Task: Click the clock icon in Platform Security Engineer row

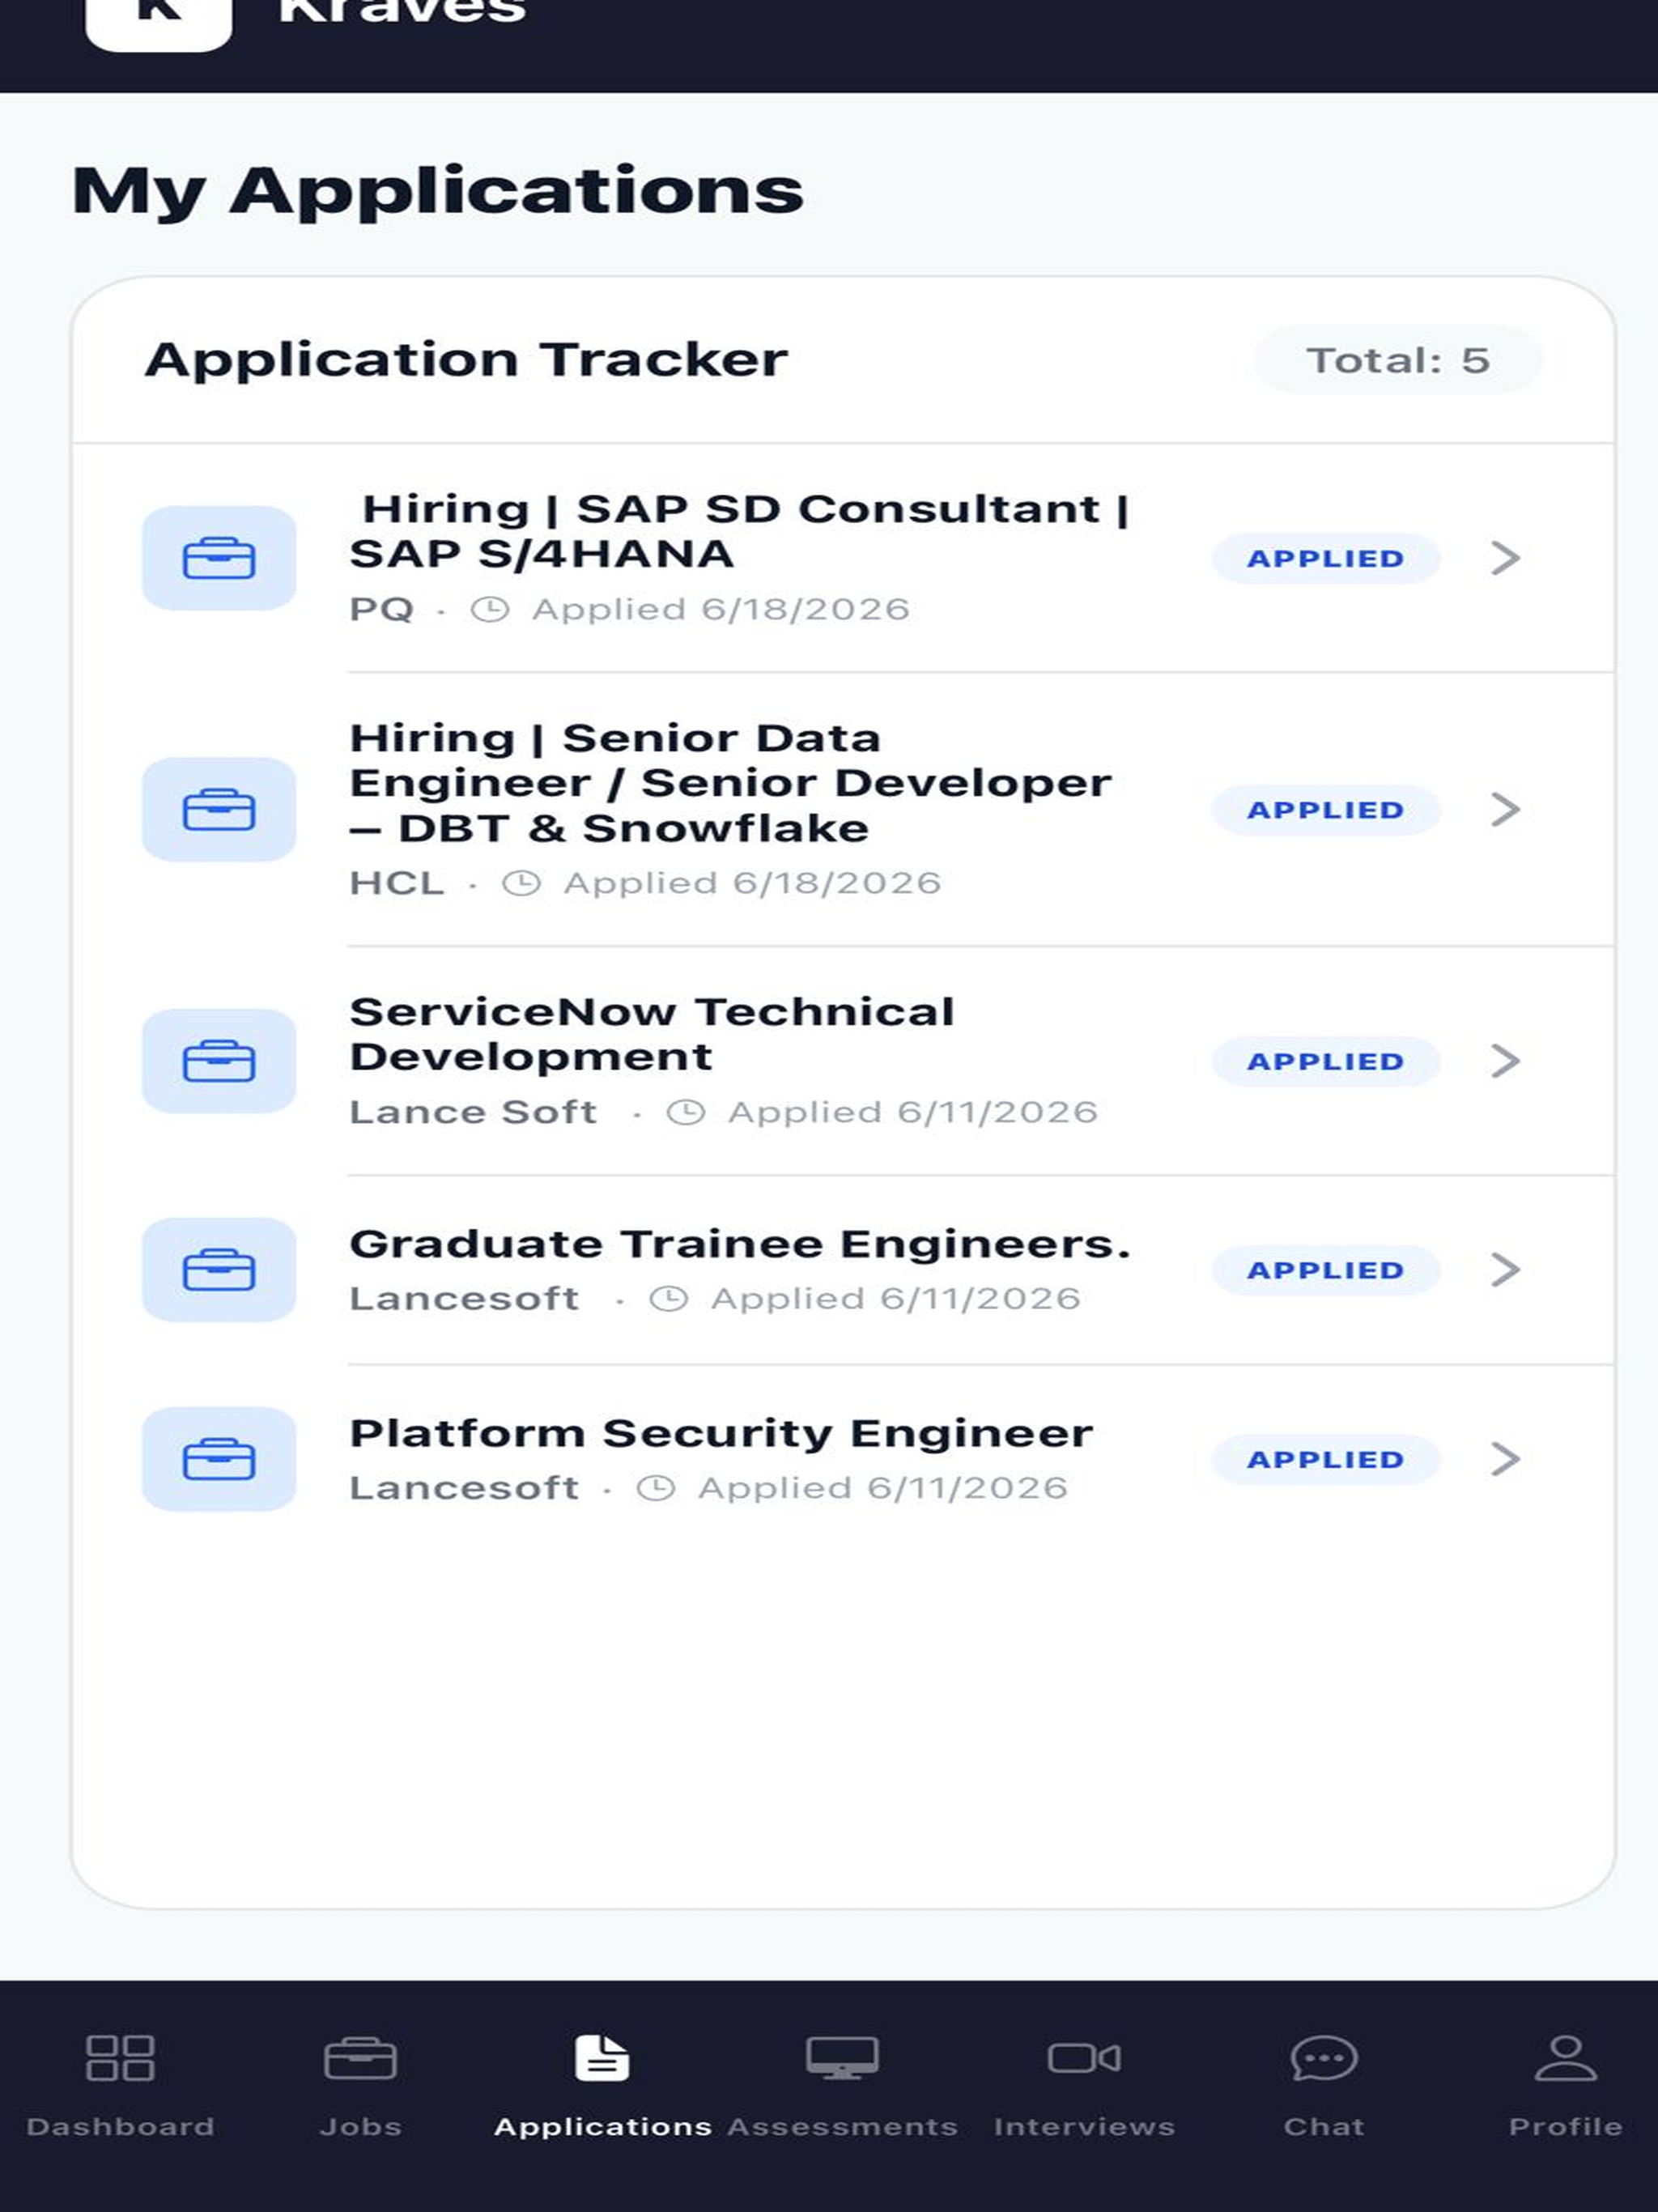Action: [x=656, y=1488]
